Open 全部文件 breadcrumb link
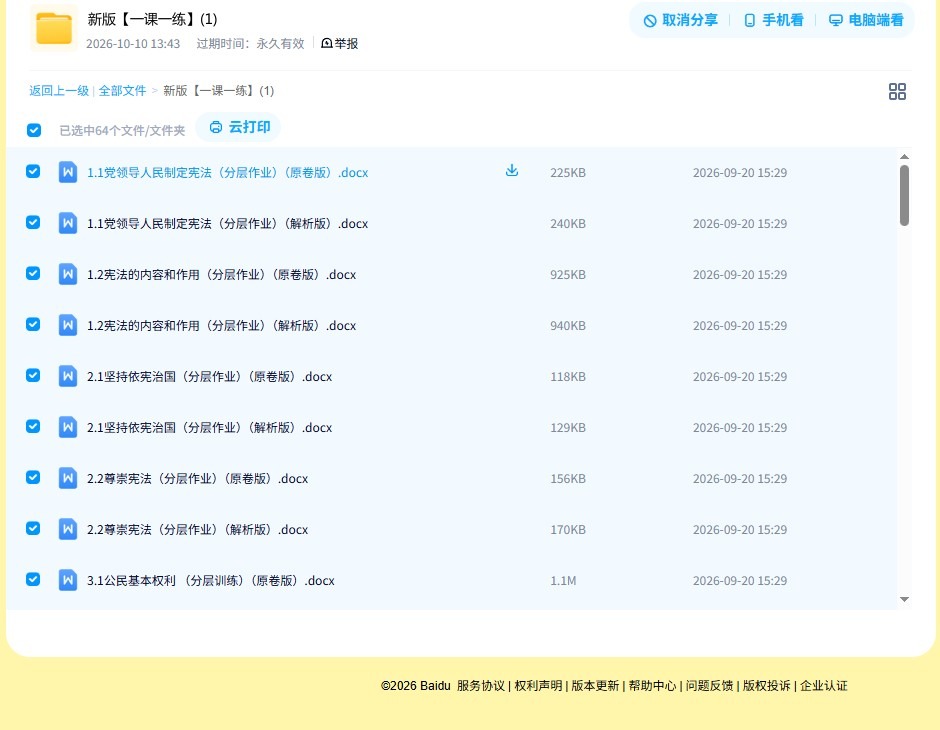The image size is (940, 730). pos(122,91)
